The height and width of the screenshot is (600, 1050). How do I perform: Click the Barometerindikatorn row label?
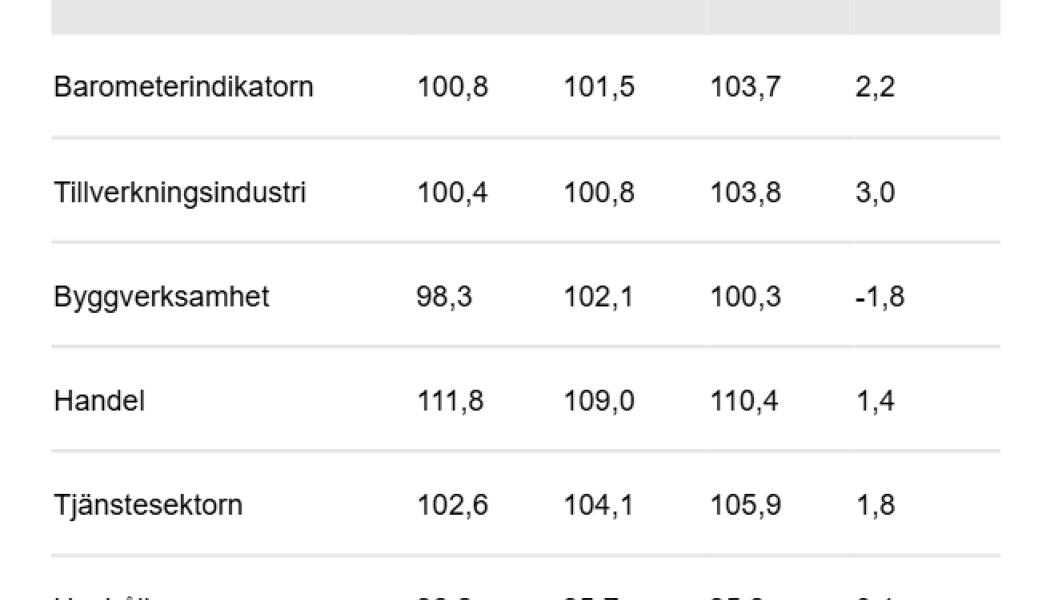[183, 87]
